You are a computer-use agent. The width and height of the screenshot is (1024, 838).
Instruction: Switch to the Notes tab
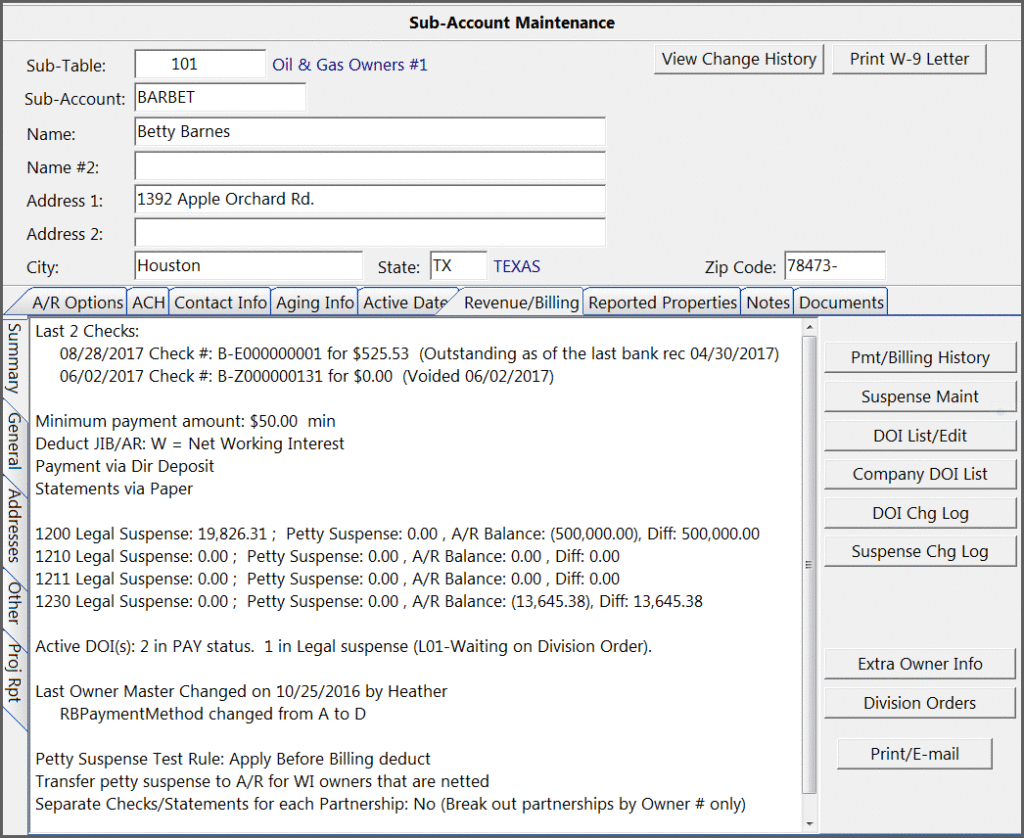pos(767,301)
